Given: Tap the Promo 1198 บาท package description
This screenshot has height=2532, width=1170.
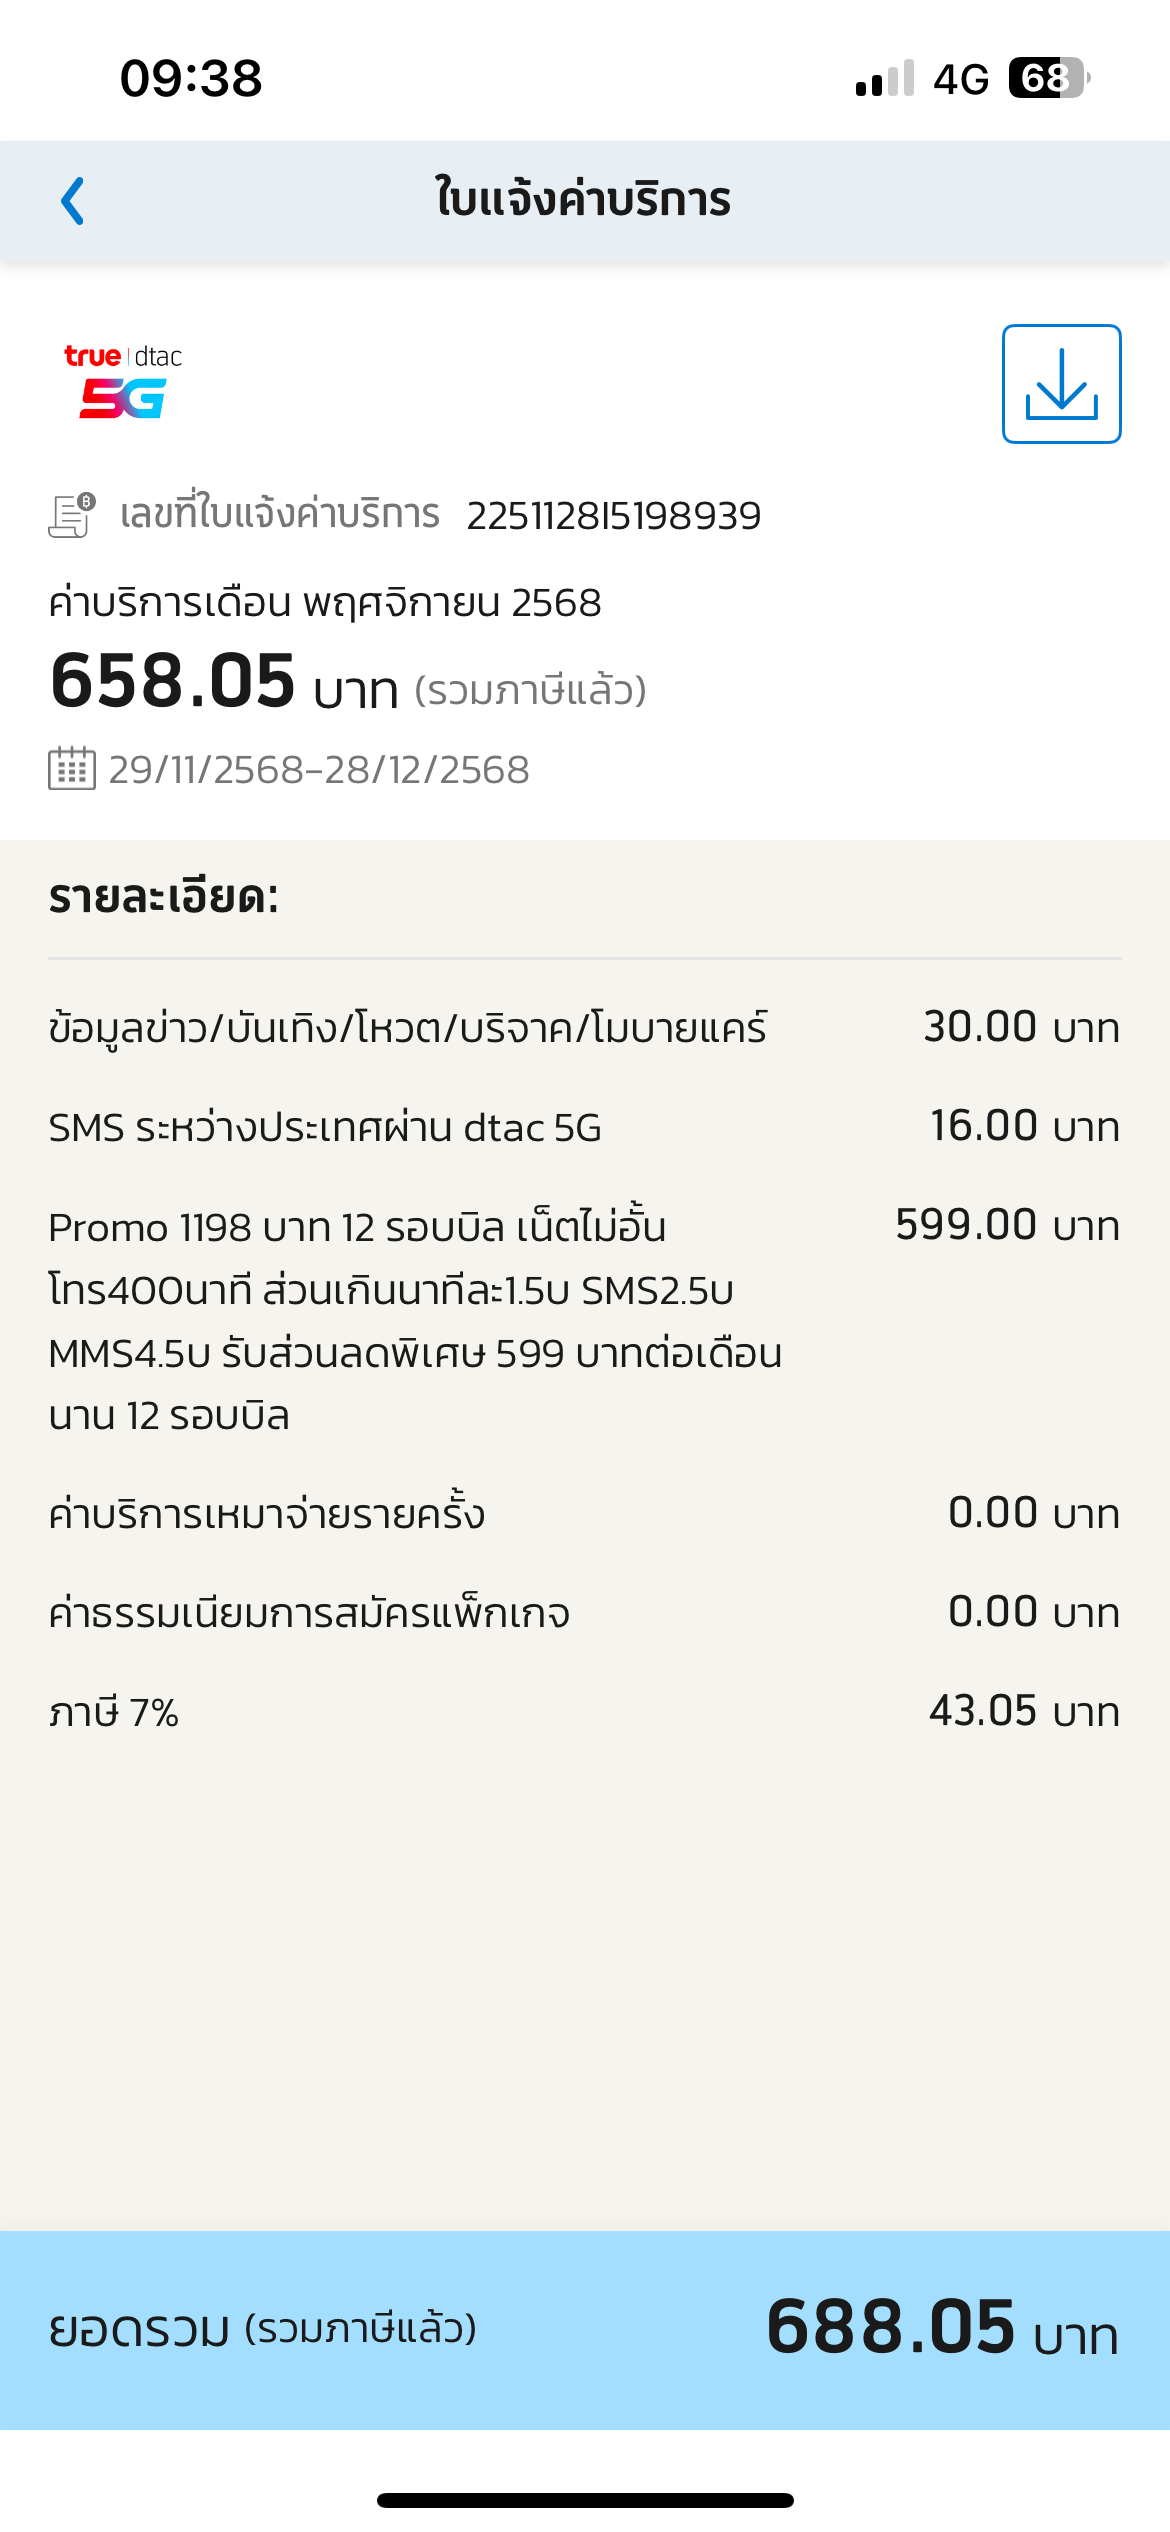Looking at the screenshot, I should [x=415, y=1320].
